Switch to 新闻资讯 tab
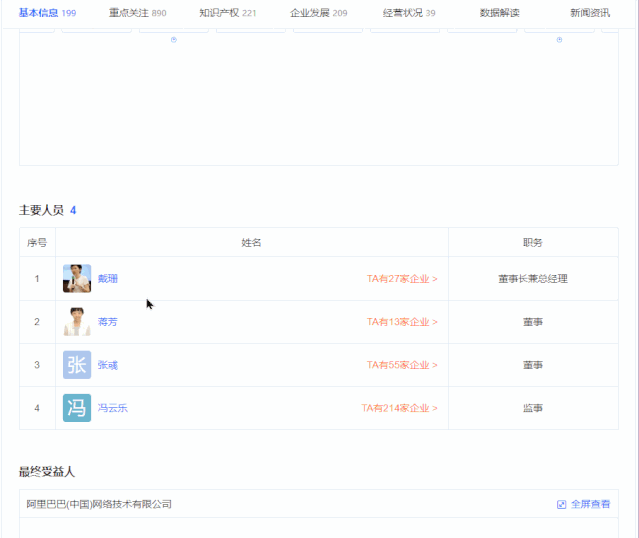This screenshot has width=639, height=538. [590, 13]
